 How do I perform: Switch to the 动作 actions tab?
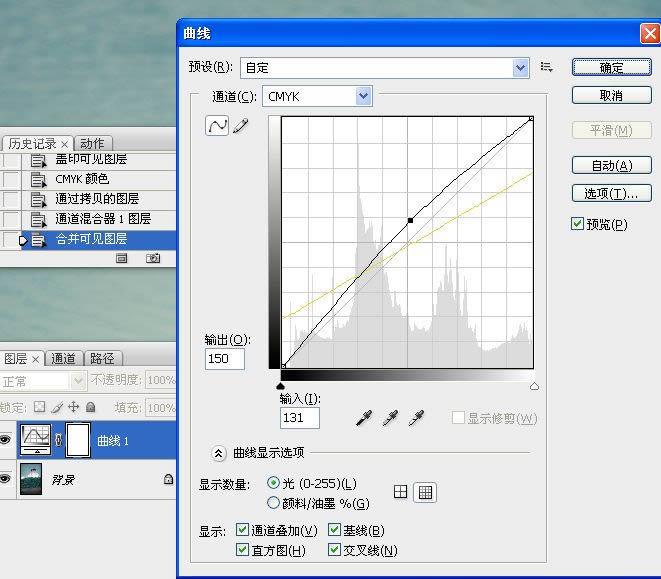pyautogui.click(x=92, y=144)
